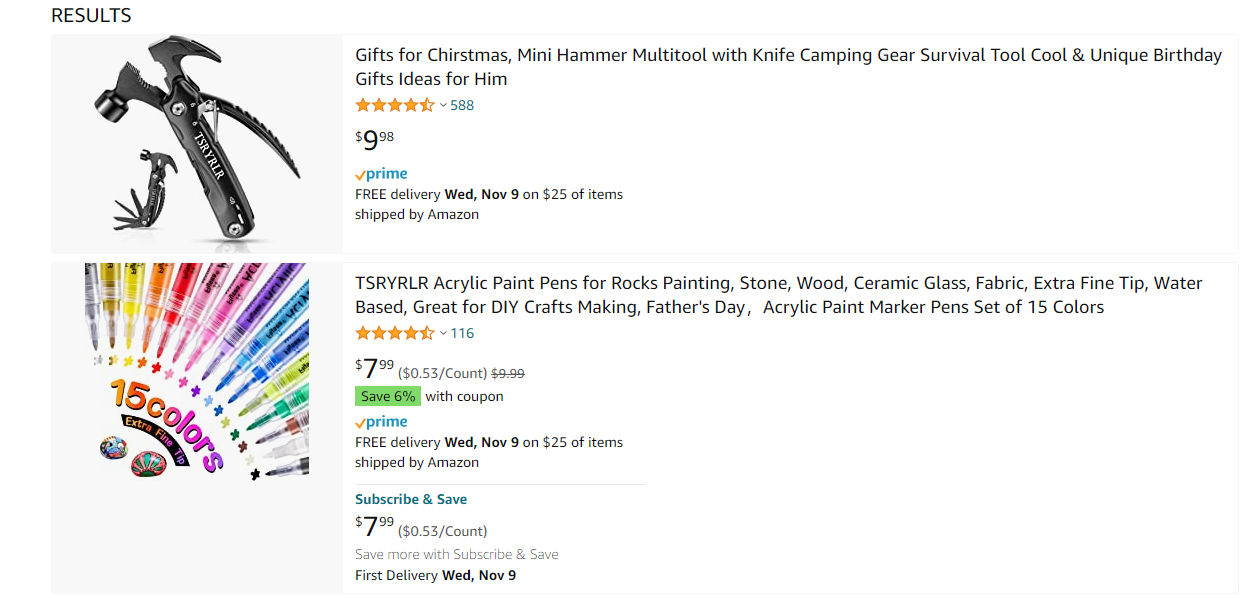Click the Mini Hammer Multitool product title
The height and width of the screenshot is (598, 1252).
(789, 67)
